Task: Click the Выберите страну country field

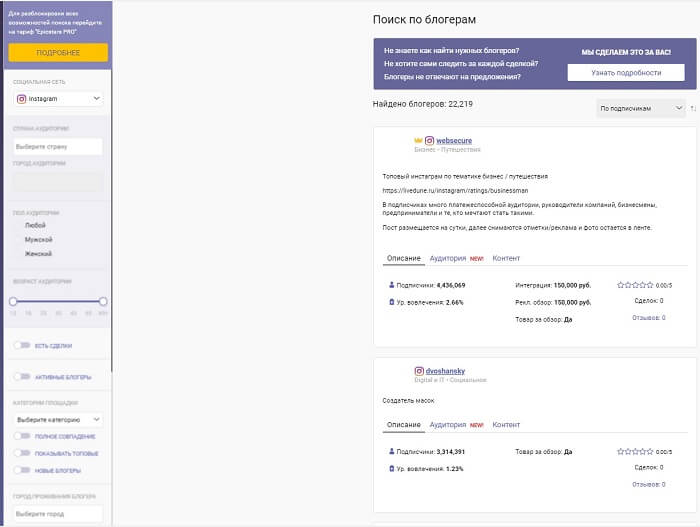Action: click(x=58, y=146)
